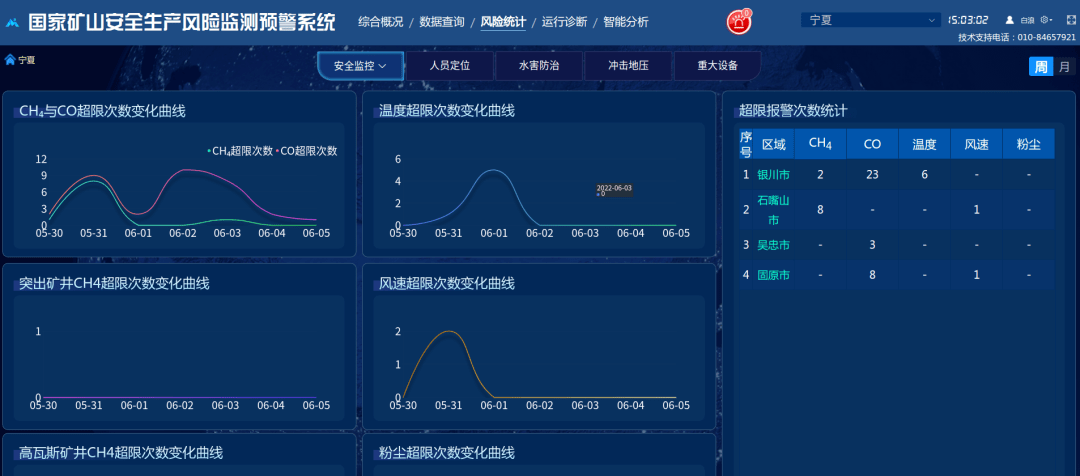Open 综合概况 menu
This screenshot has height=476, width=1080.
(x=380, y=22)
